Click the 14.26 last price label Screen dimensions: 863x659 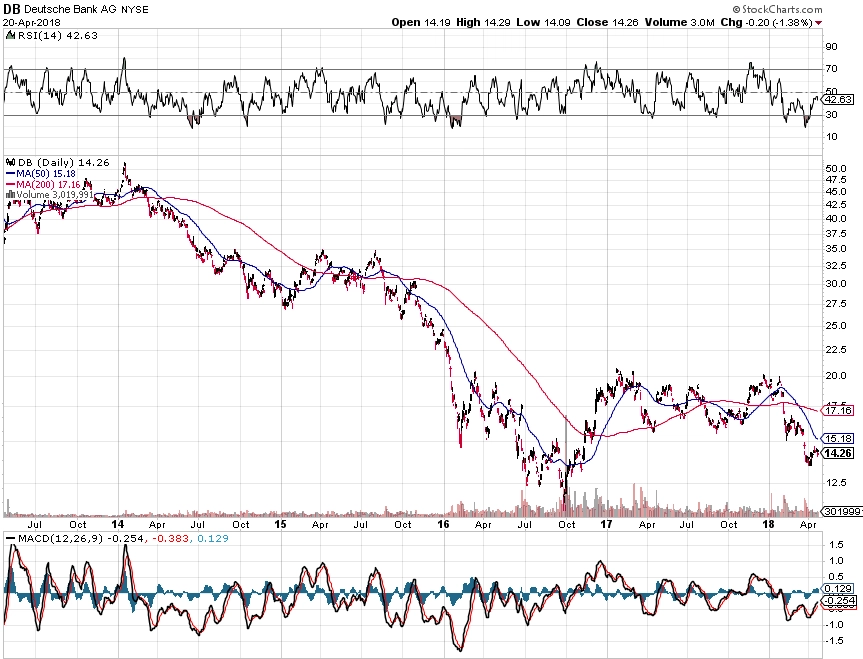pyautogui.click(x=839, y=453)
